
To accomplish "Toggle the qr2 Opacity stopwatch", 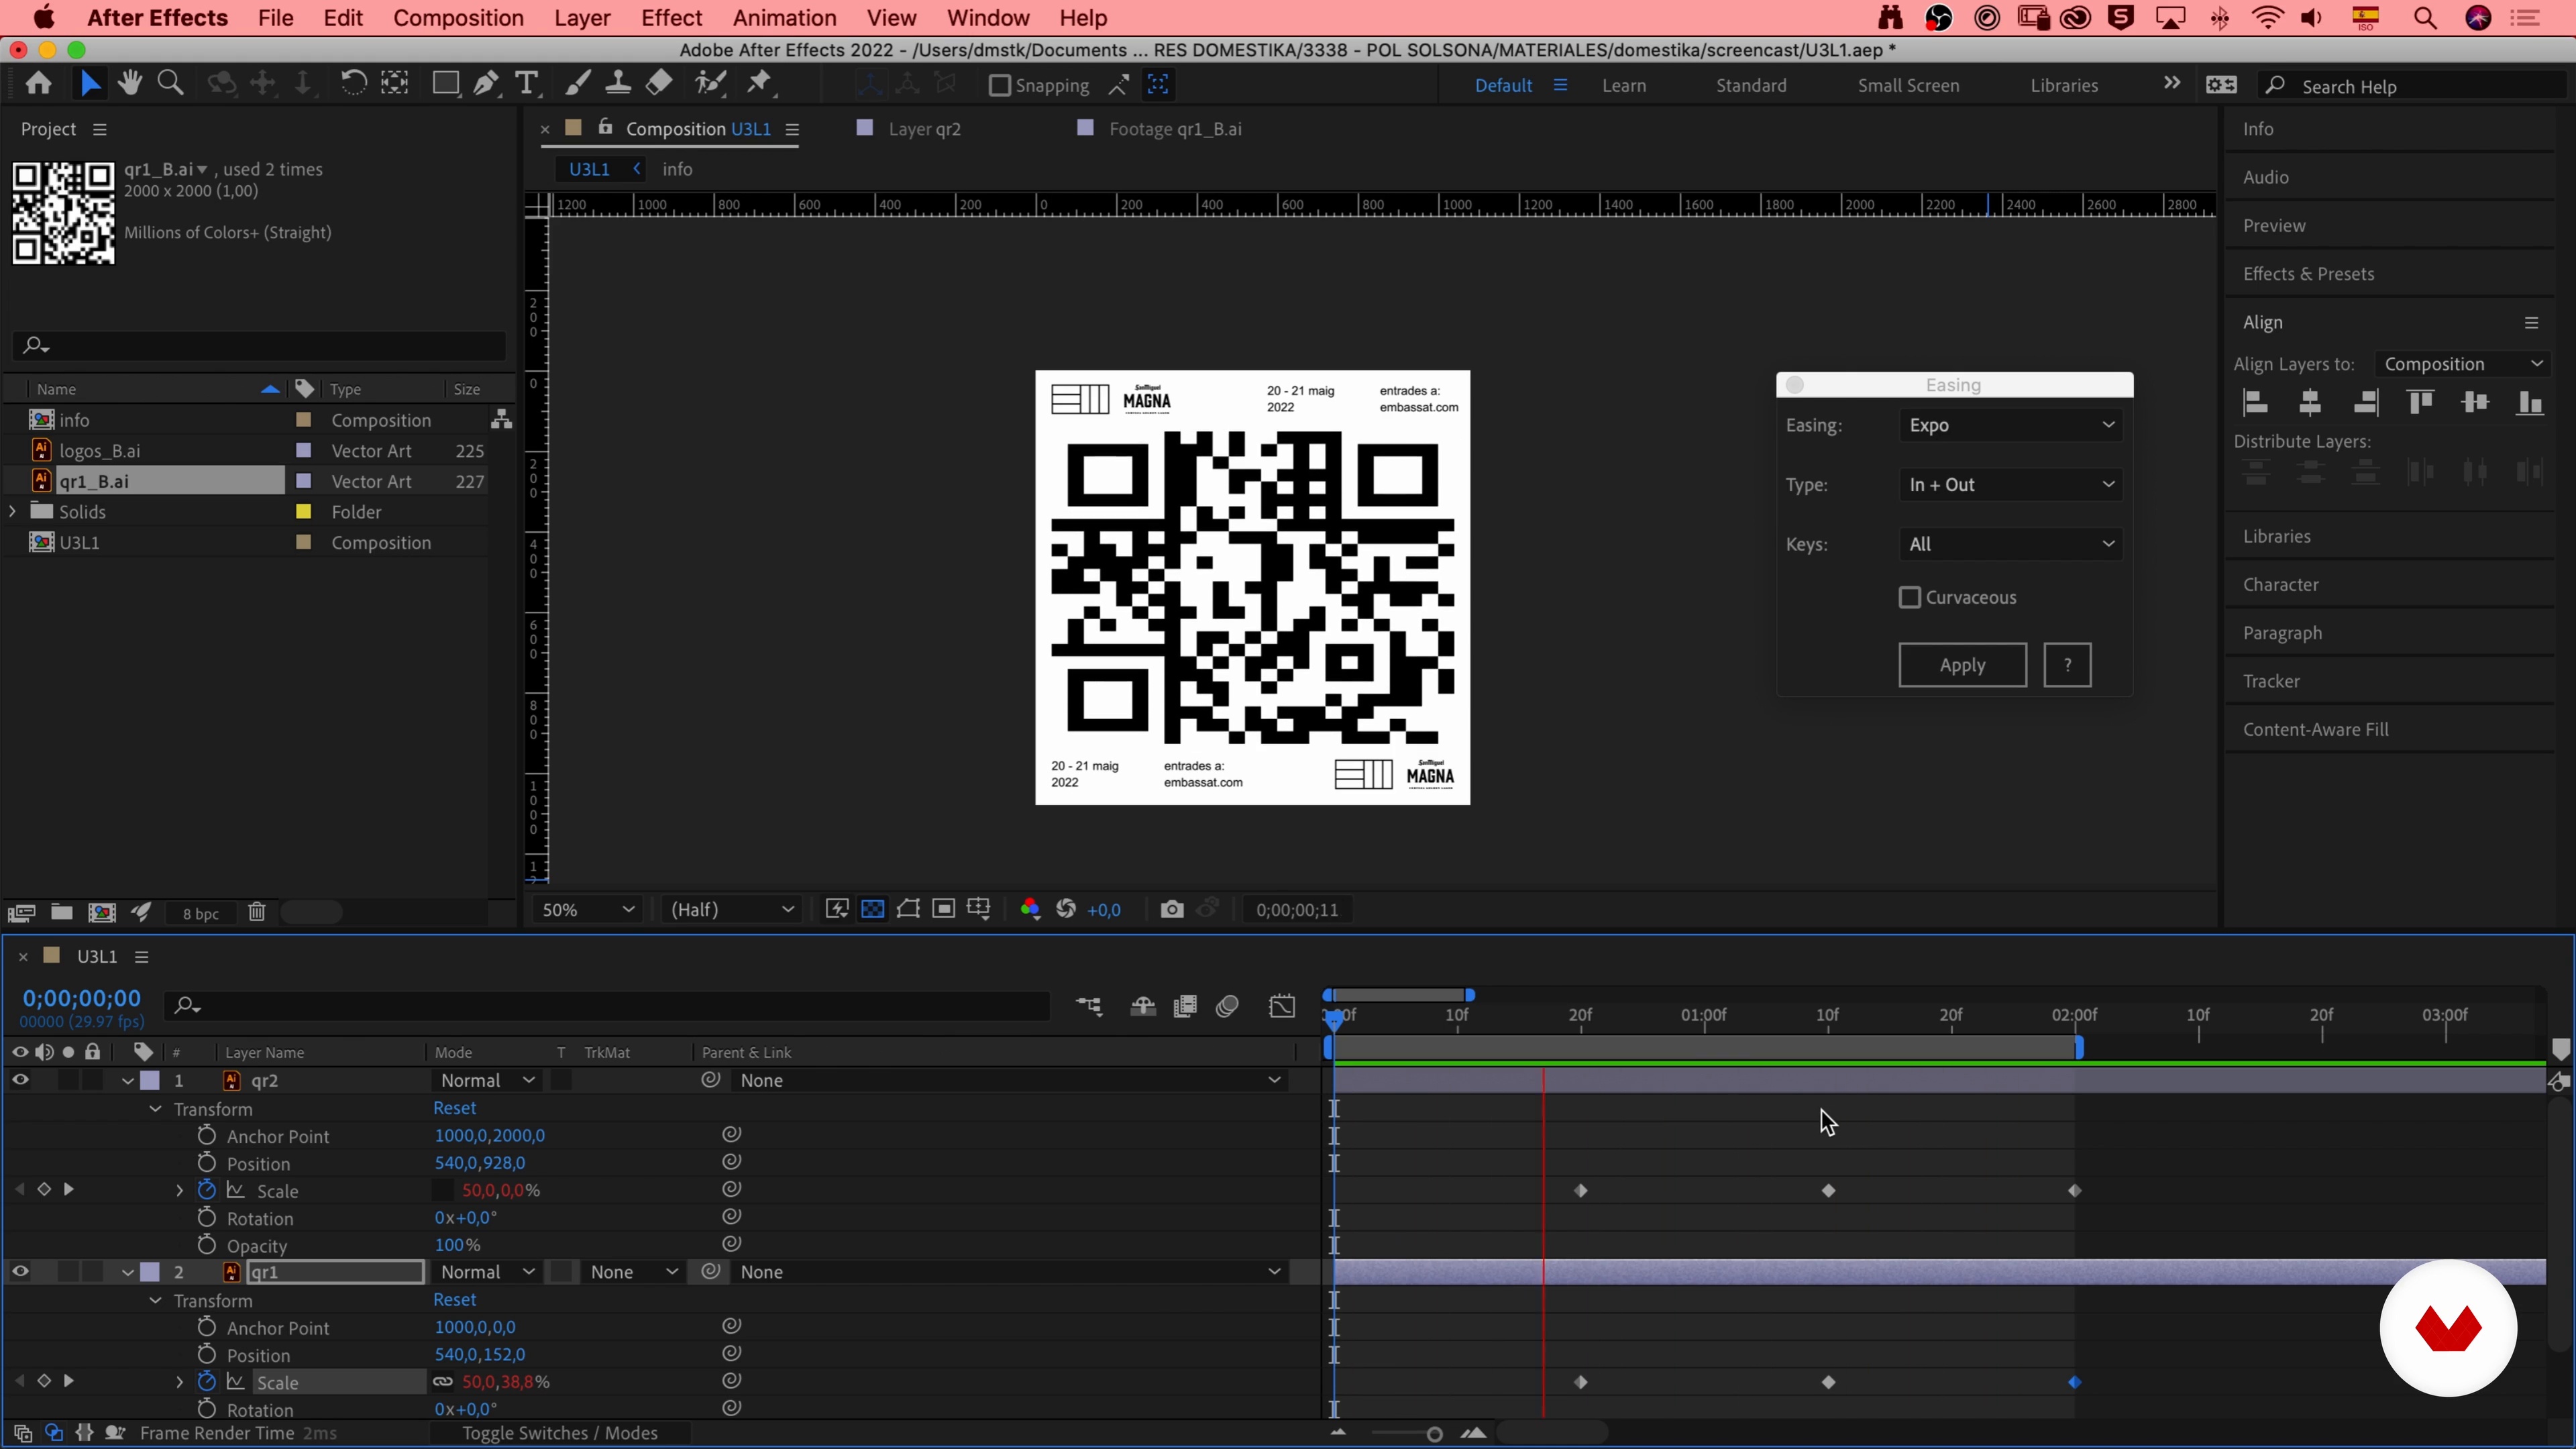I will pos(206,1245).
